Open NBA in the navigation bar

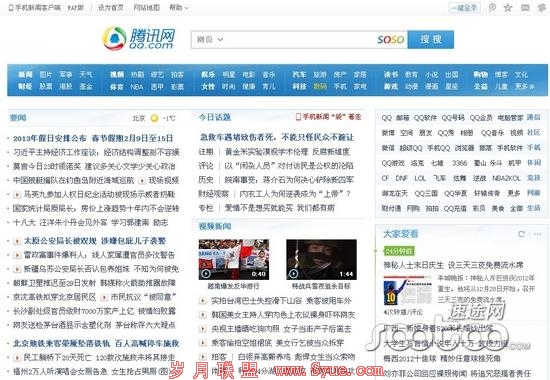137,86
